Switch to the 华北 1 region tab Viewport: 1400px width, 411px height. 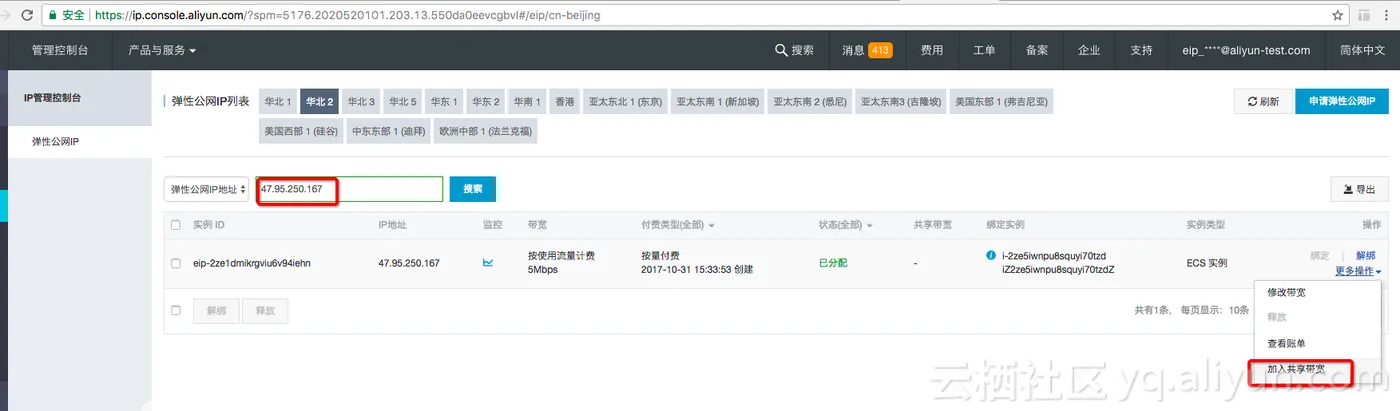pyautogui.click(x=277, y=101)
